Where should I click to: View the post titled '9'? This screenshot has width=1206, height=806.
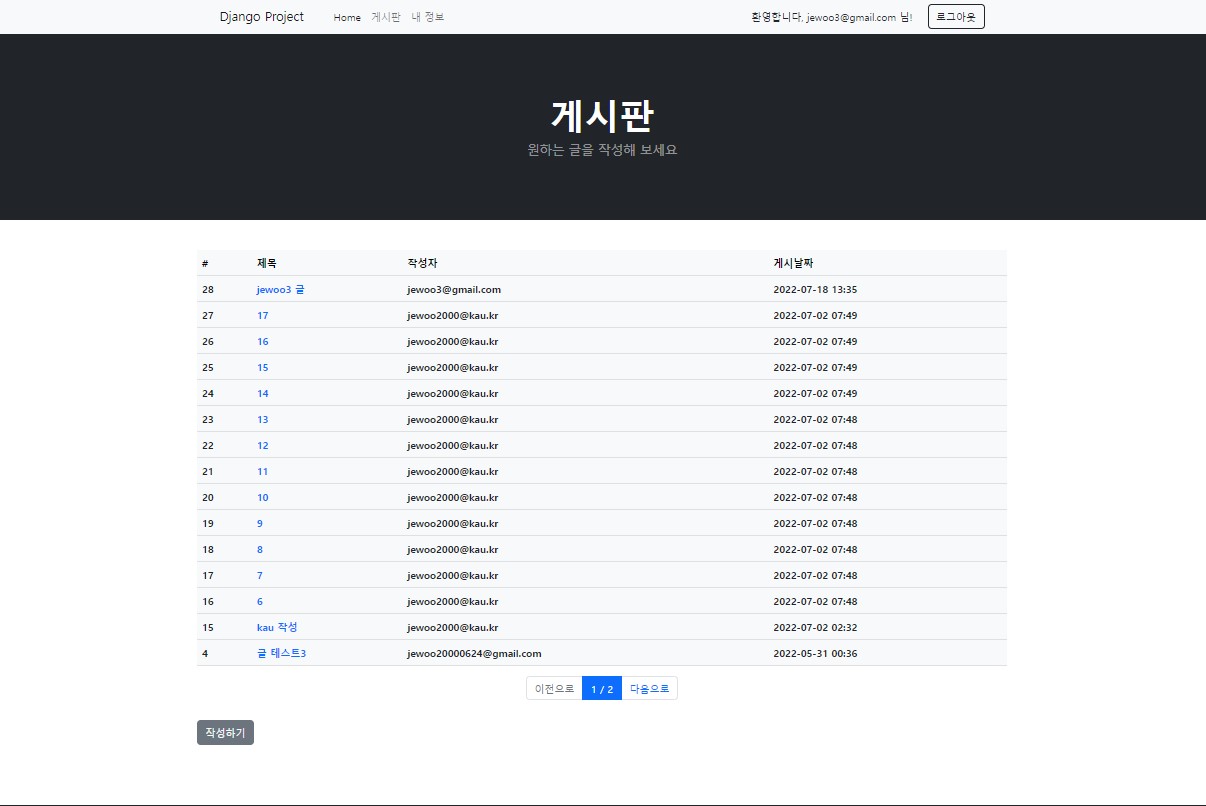coord(260,523)
